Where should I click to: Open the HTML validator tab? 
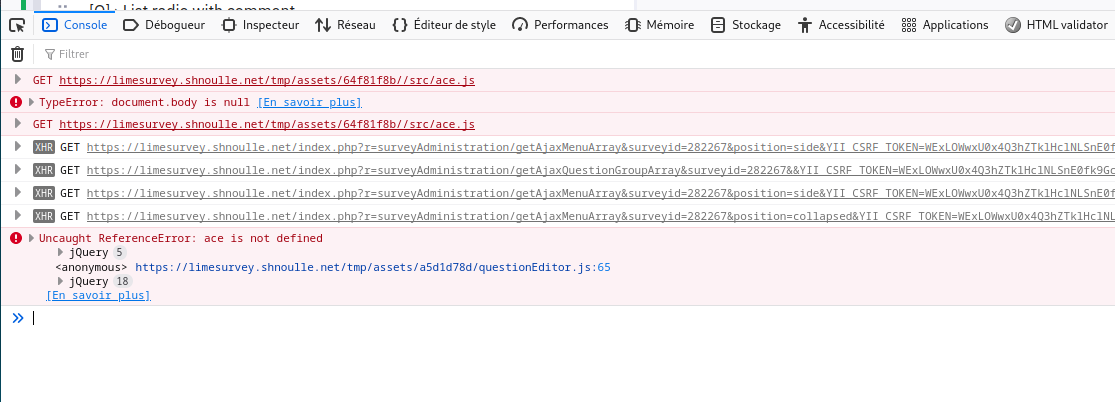pos(1055,25)
